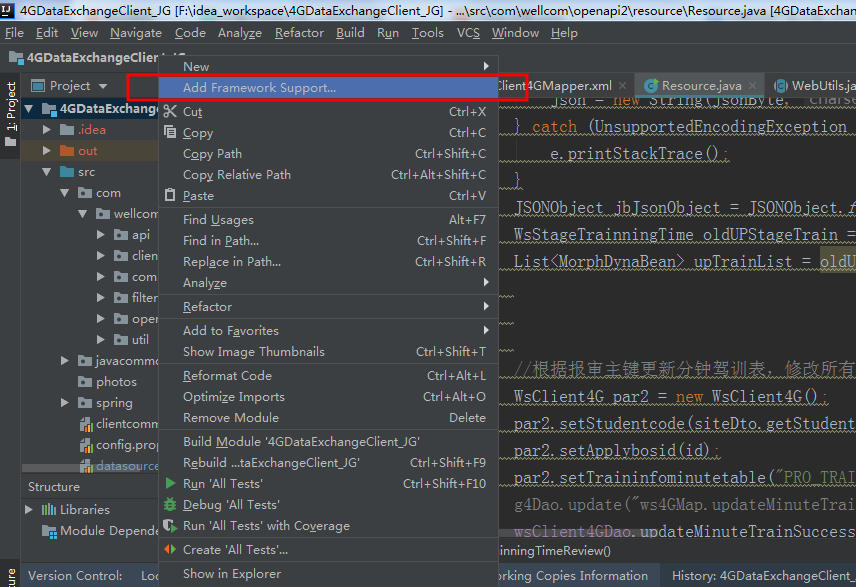Click the 4GDataExchange module folder icon in tree

pos(50,109)
